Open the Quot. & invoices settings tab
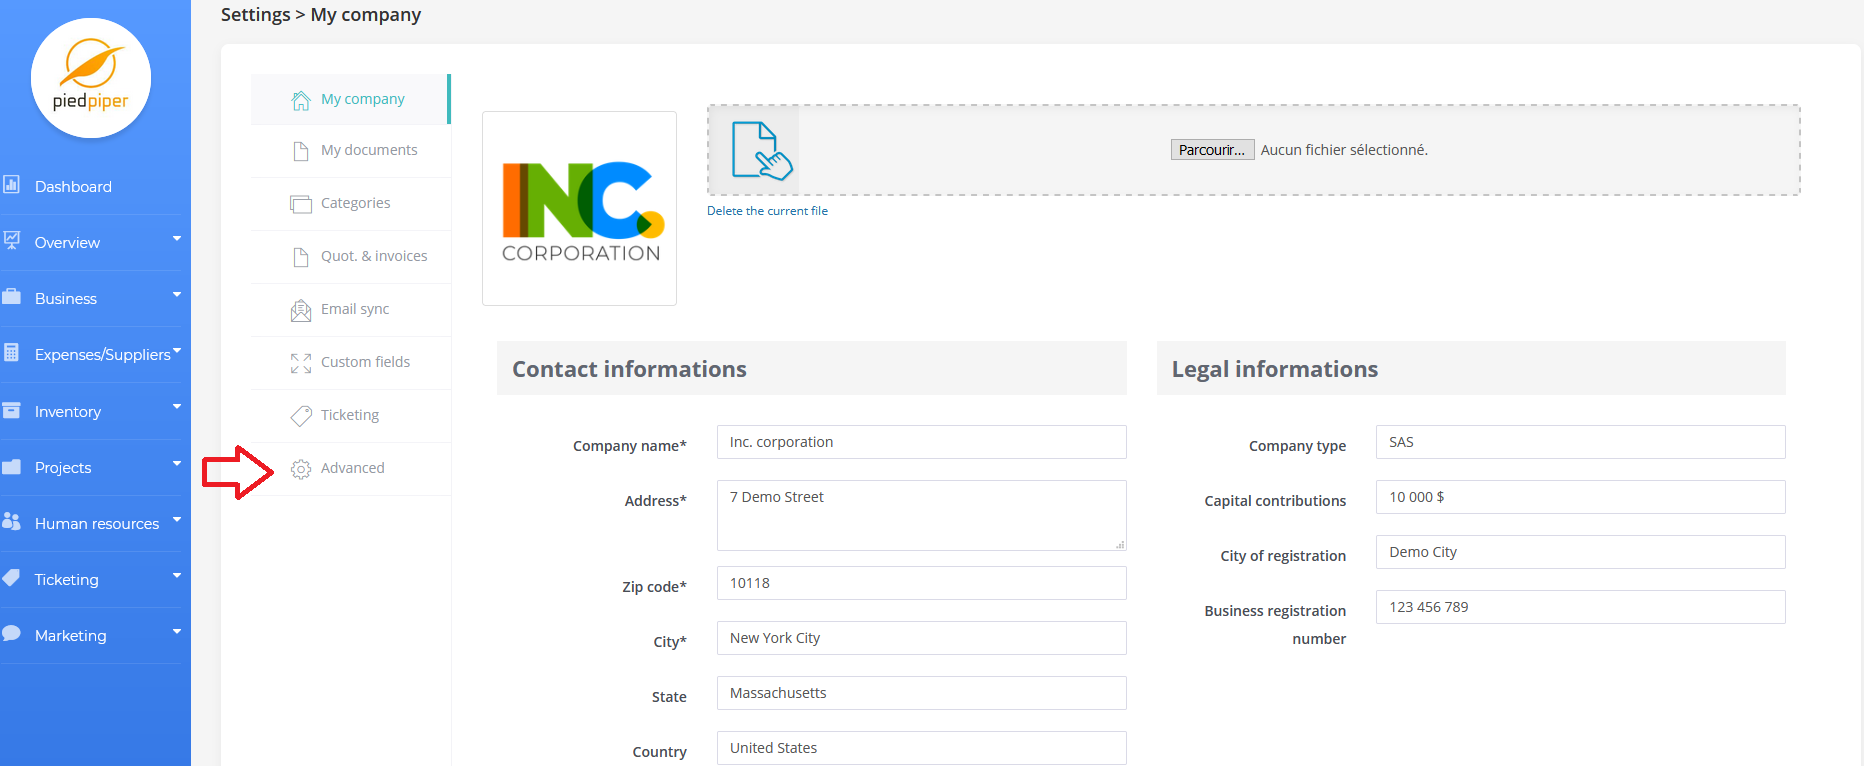Viewport: 1864px width, 766px height. click(373, 256)
